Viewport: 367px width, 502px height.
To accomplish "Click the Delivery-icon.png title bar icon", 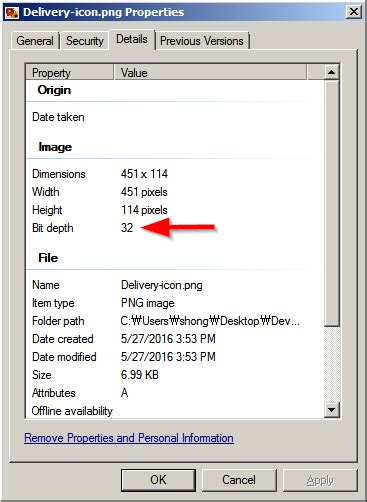I will [x=12, y=12].
